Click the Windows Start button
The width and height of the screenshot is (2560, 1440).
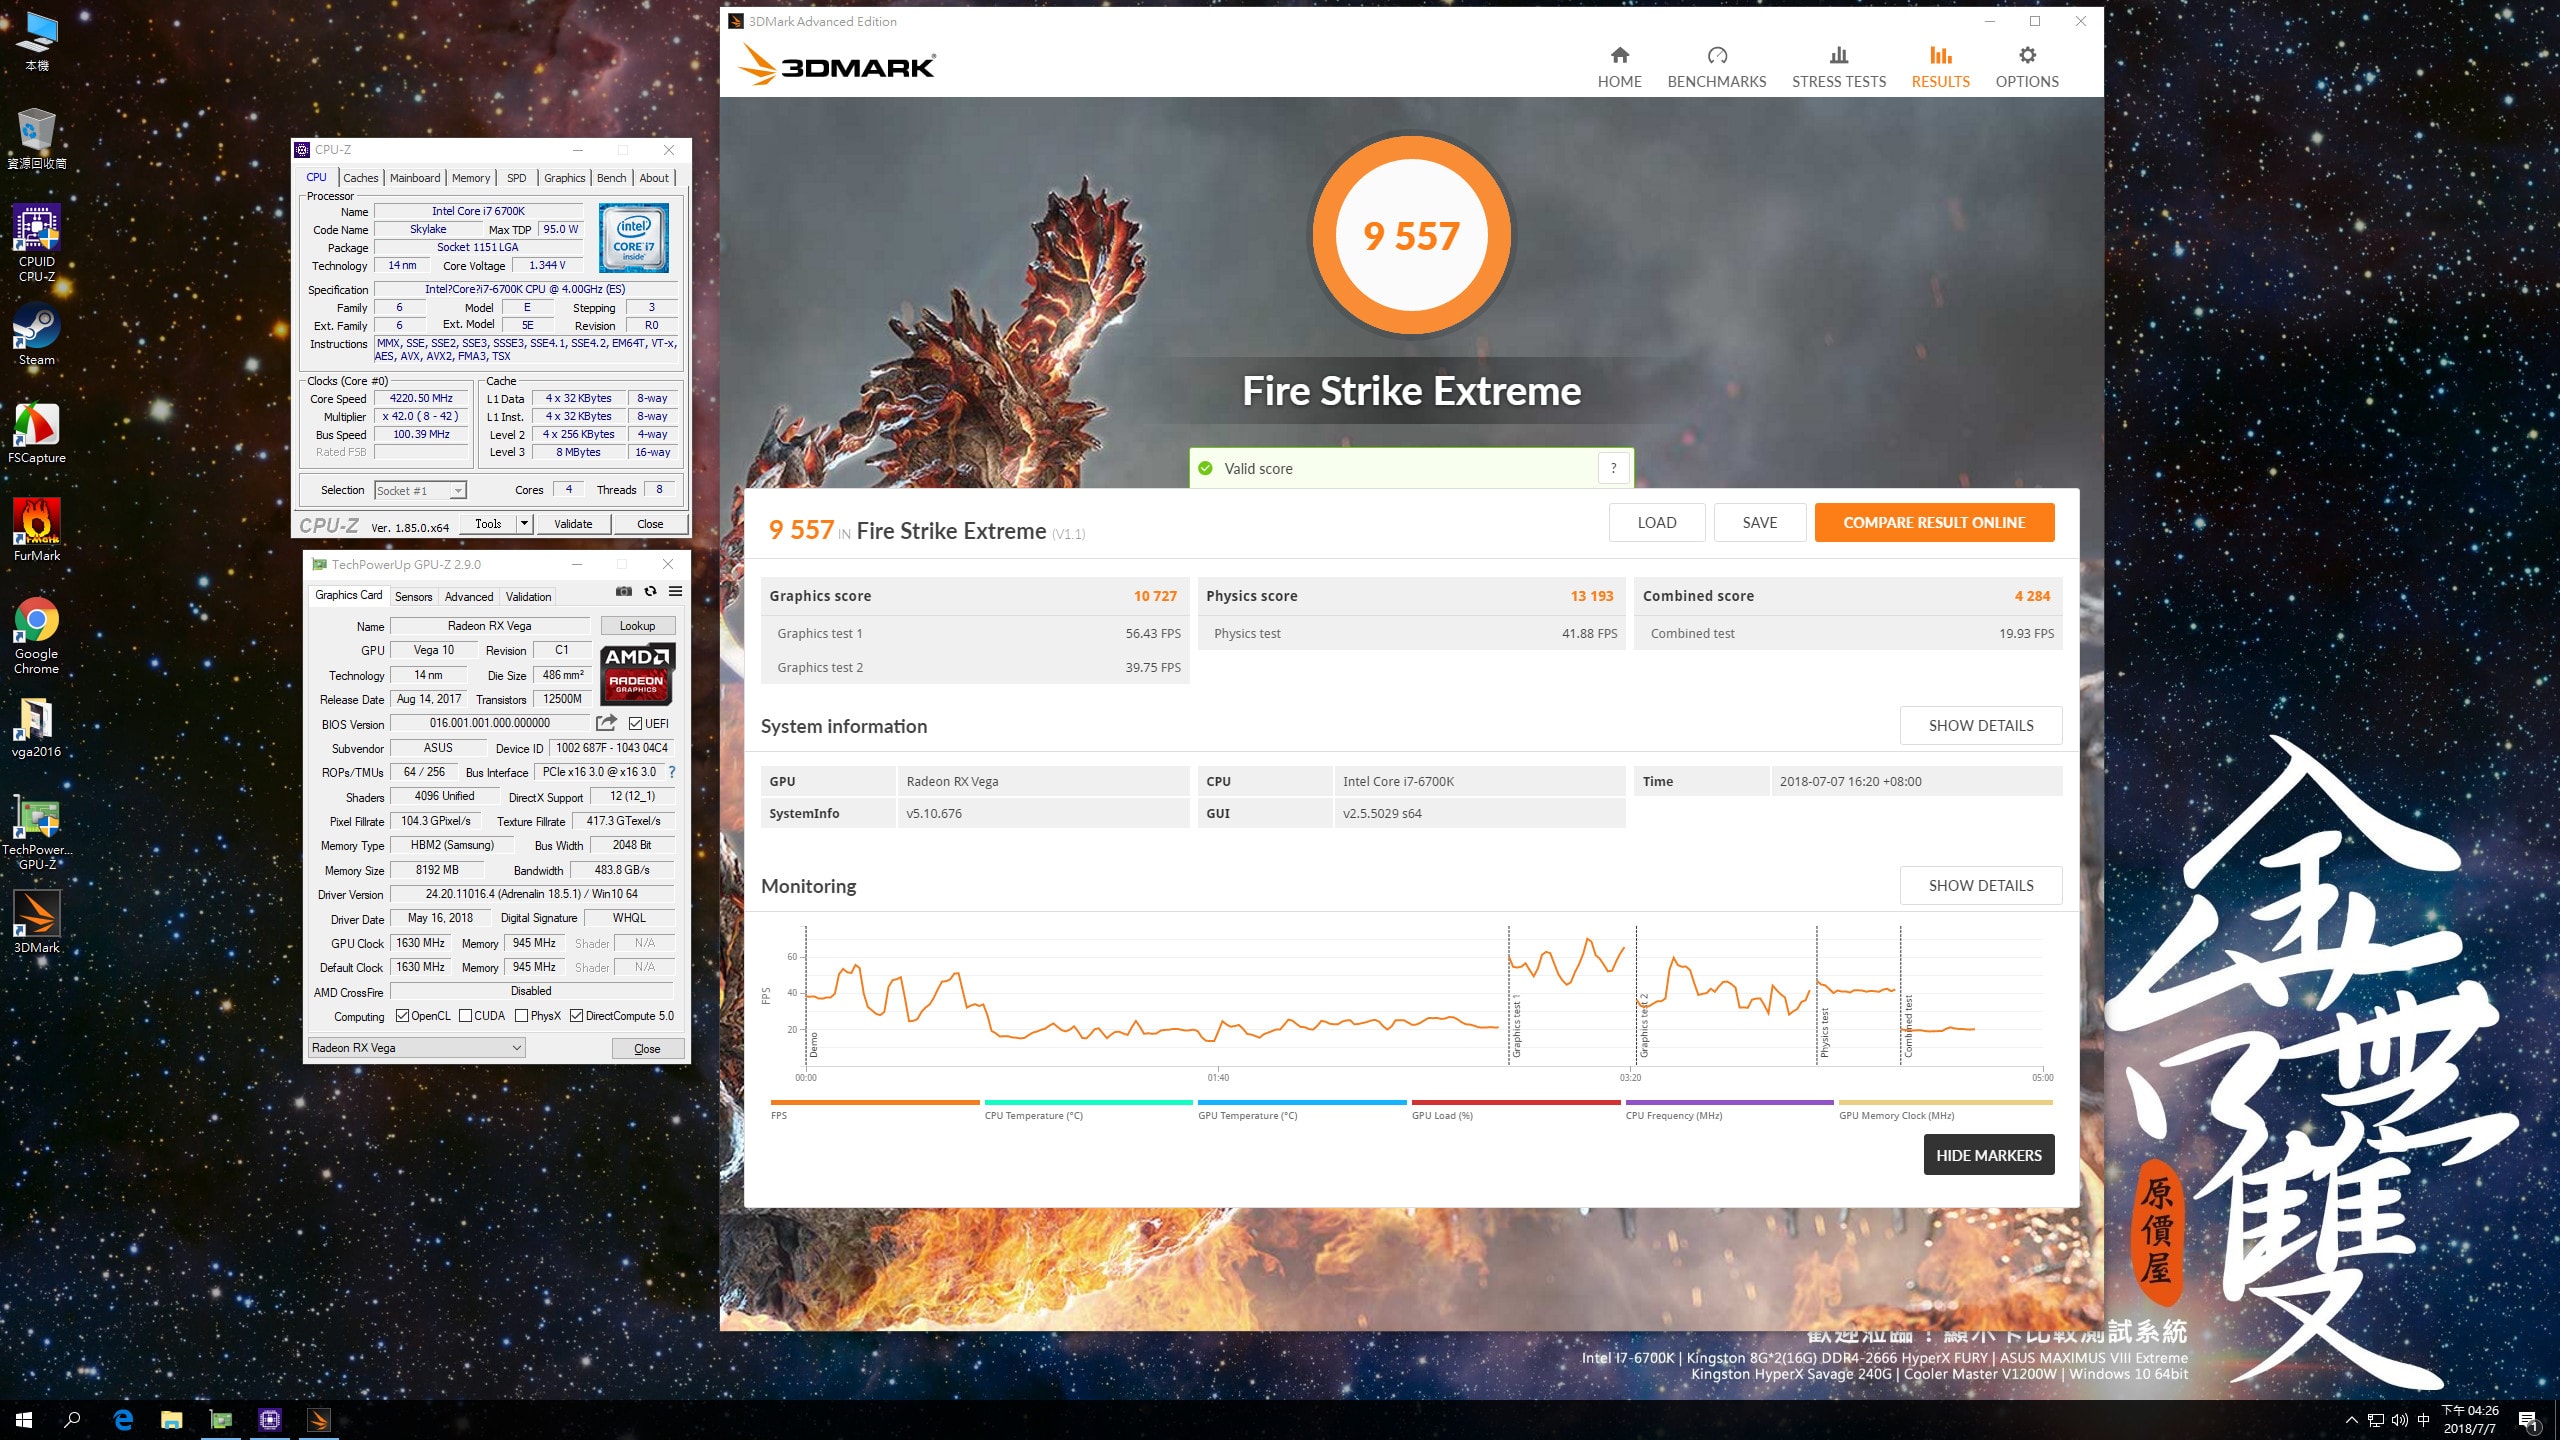(x=24, y=1420)
